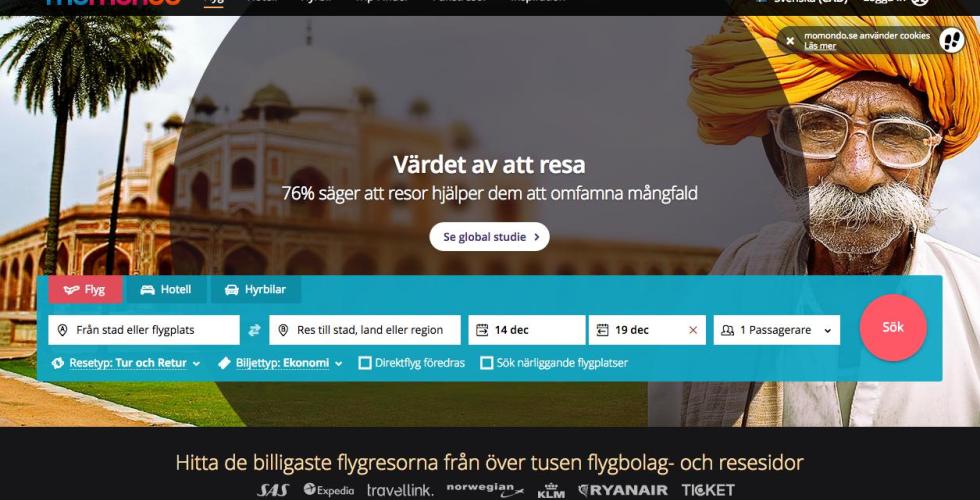Click the return date calendar icon
Image resolution: width=980 pixels, height=500 pixels.
click(602, 330)
